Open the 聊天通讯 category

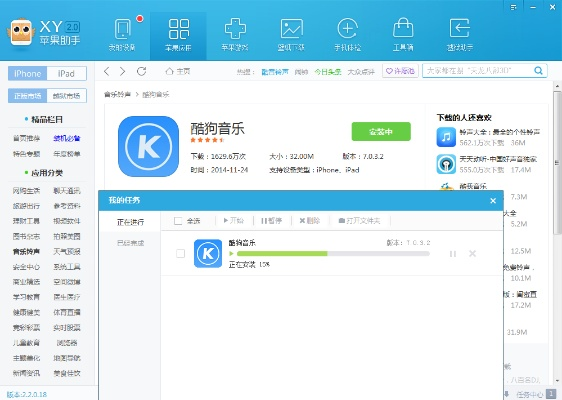(67, 191)
